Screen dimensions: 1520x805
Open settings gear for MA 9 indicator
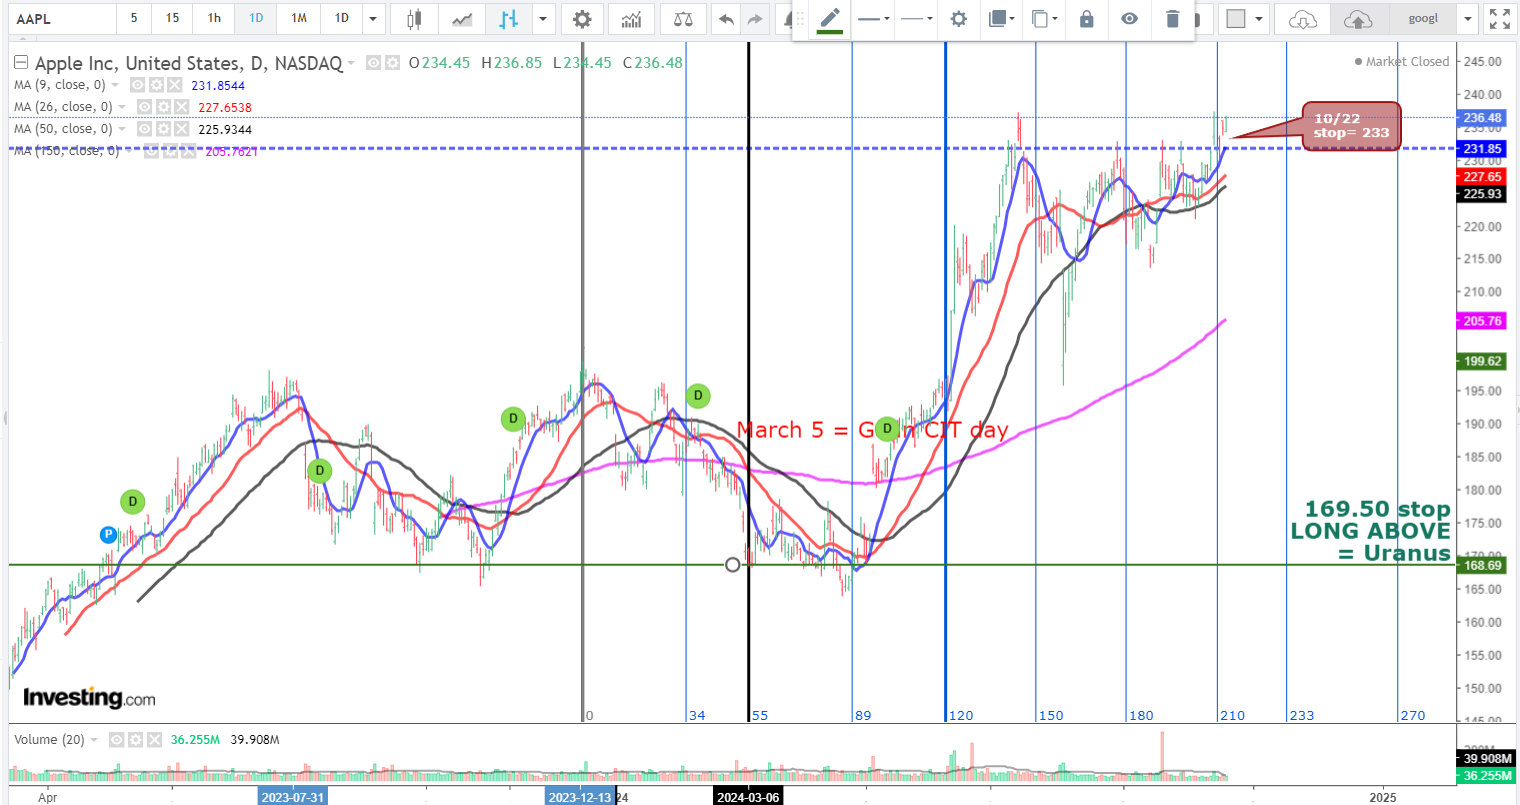[x=156, y=85]
